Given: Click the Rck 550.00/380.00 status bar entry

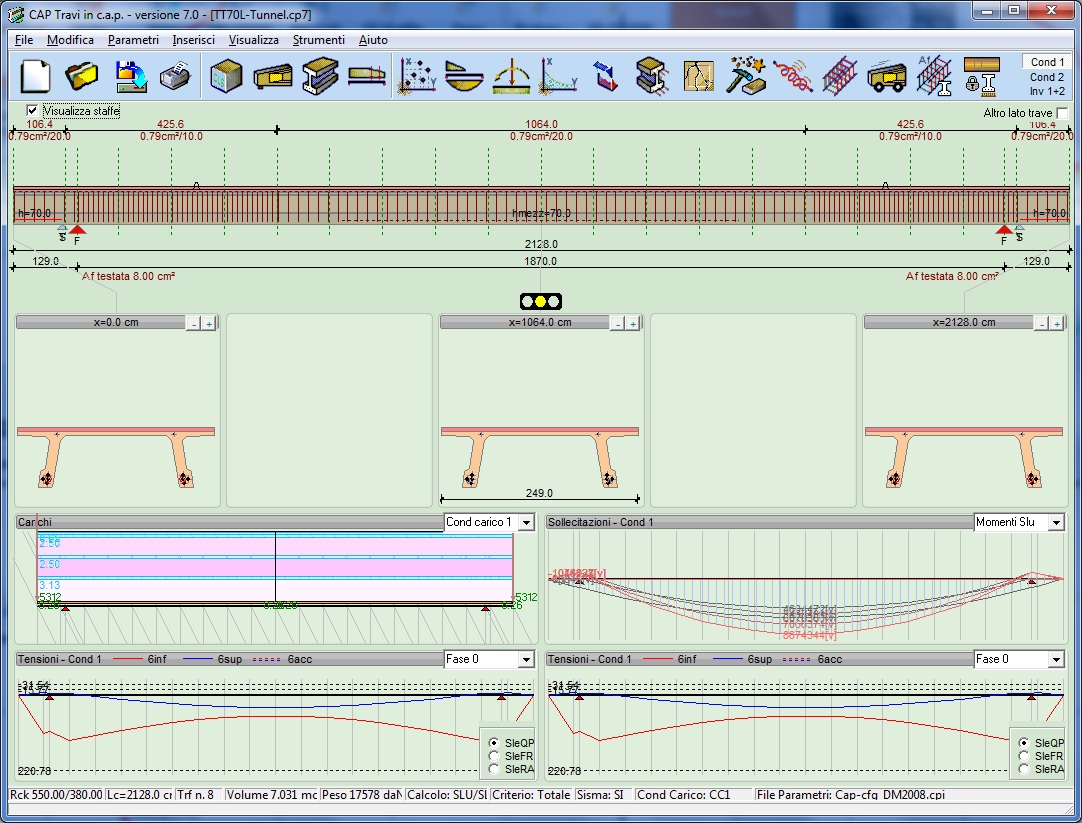Looking at the screenshot, I should click(56, 795).
